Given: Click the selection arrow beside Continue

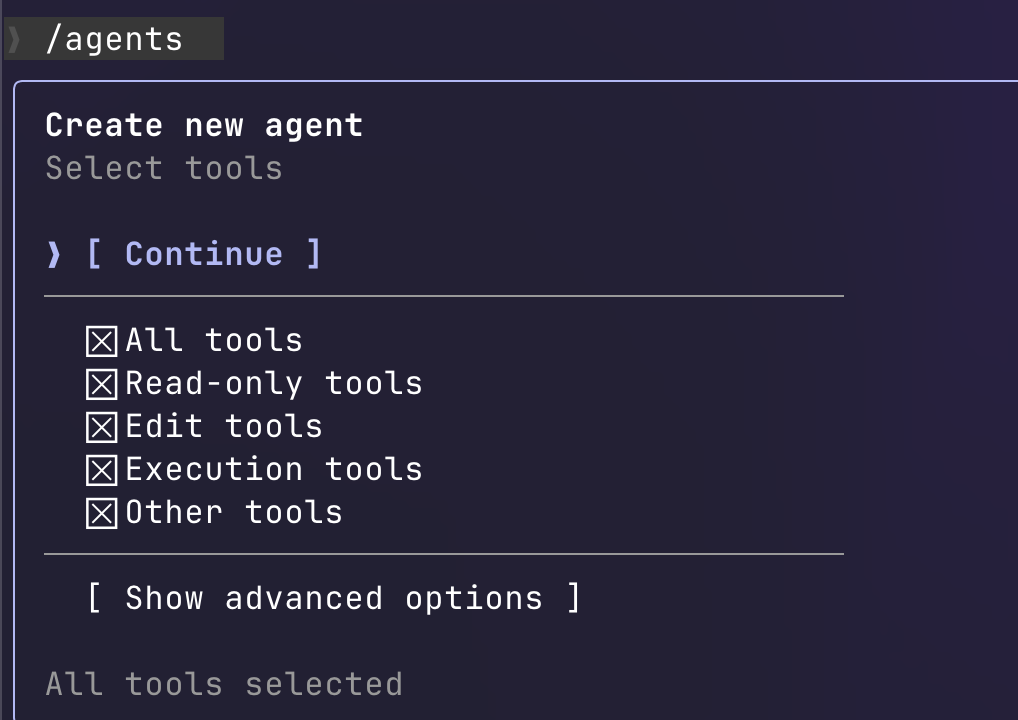Looking at the screenshot, I should (54, 254).
